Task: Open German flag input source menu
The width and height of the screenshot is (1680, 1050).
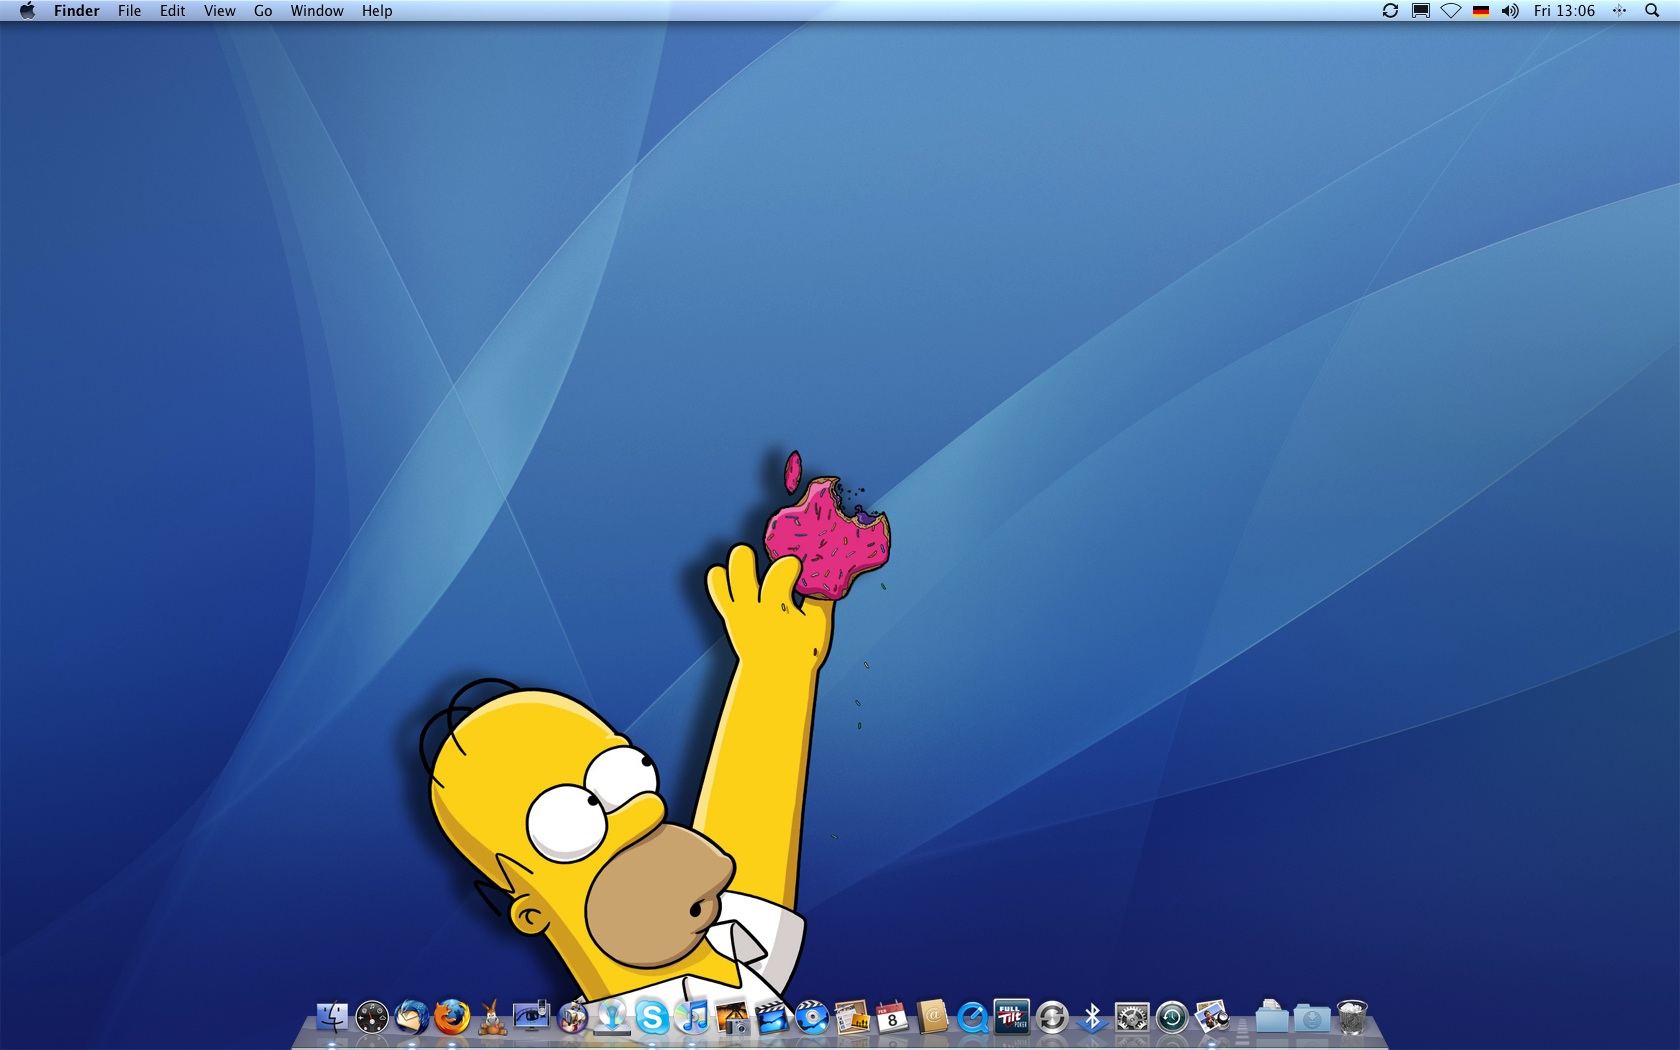Action: pyautogui.click(x=1481, y=11)
